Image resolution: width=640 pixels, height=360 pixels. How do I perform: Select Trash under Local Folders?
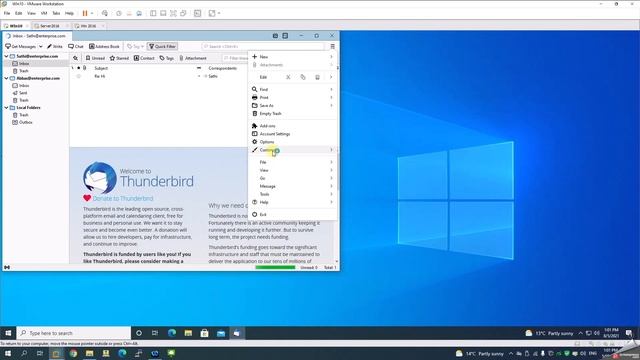(x=36, y=115)
